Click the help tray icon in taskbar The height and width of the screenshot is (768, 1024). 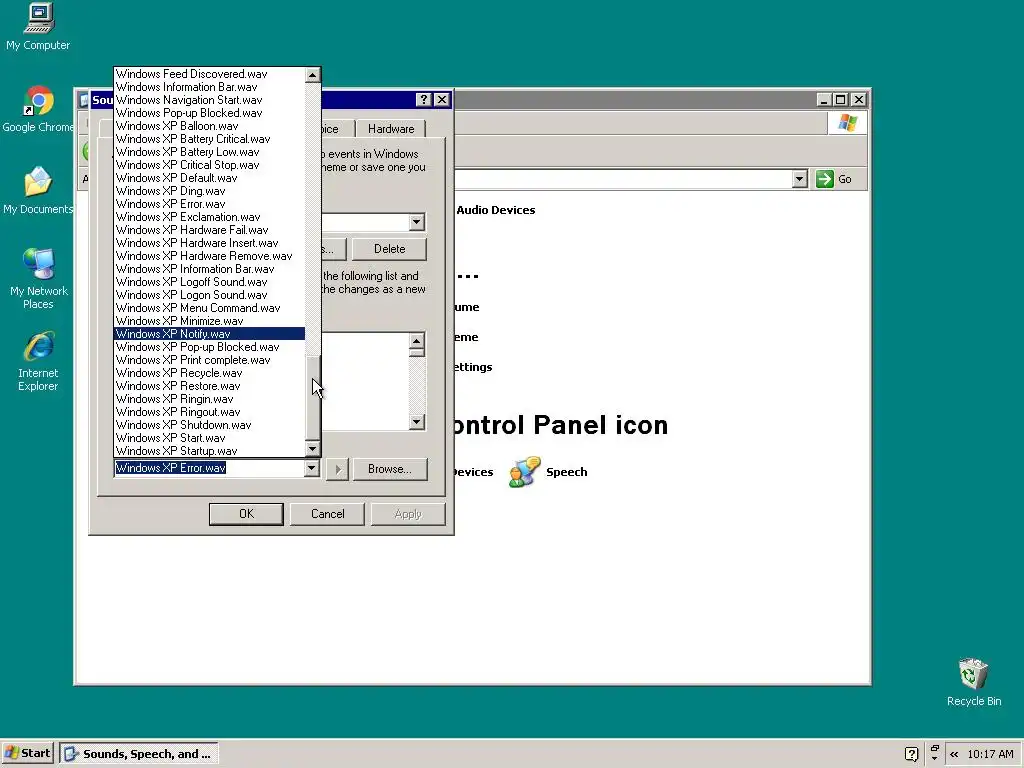coord(912,754)
